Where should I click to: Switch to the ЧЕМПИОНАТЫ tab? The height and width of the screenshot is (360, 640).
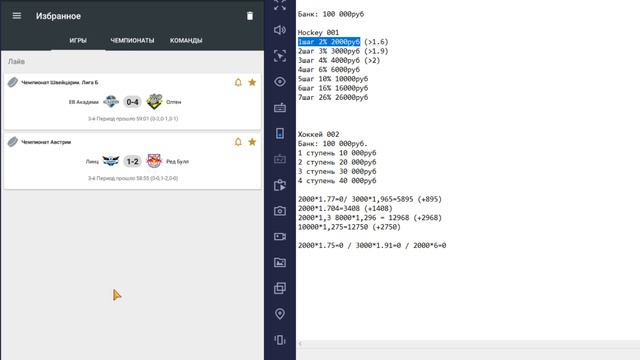pos(132,40)
